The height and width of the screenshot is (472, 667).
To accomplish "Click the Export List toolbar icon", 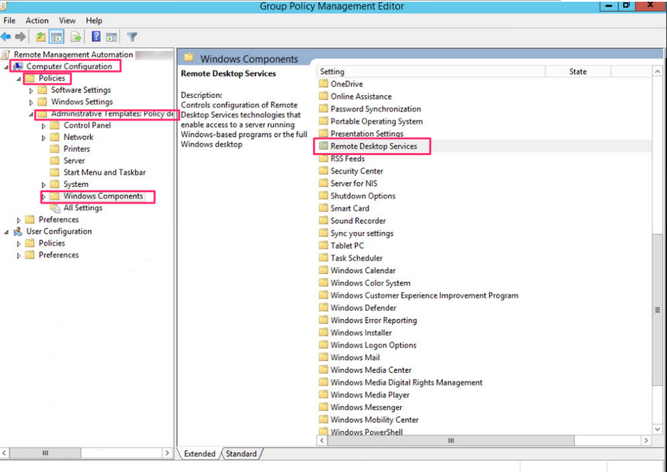I will click(x=76, y=37).
